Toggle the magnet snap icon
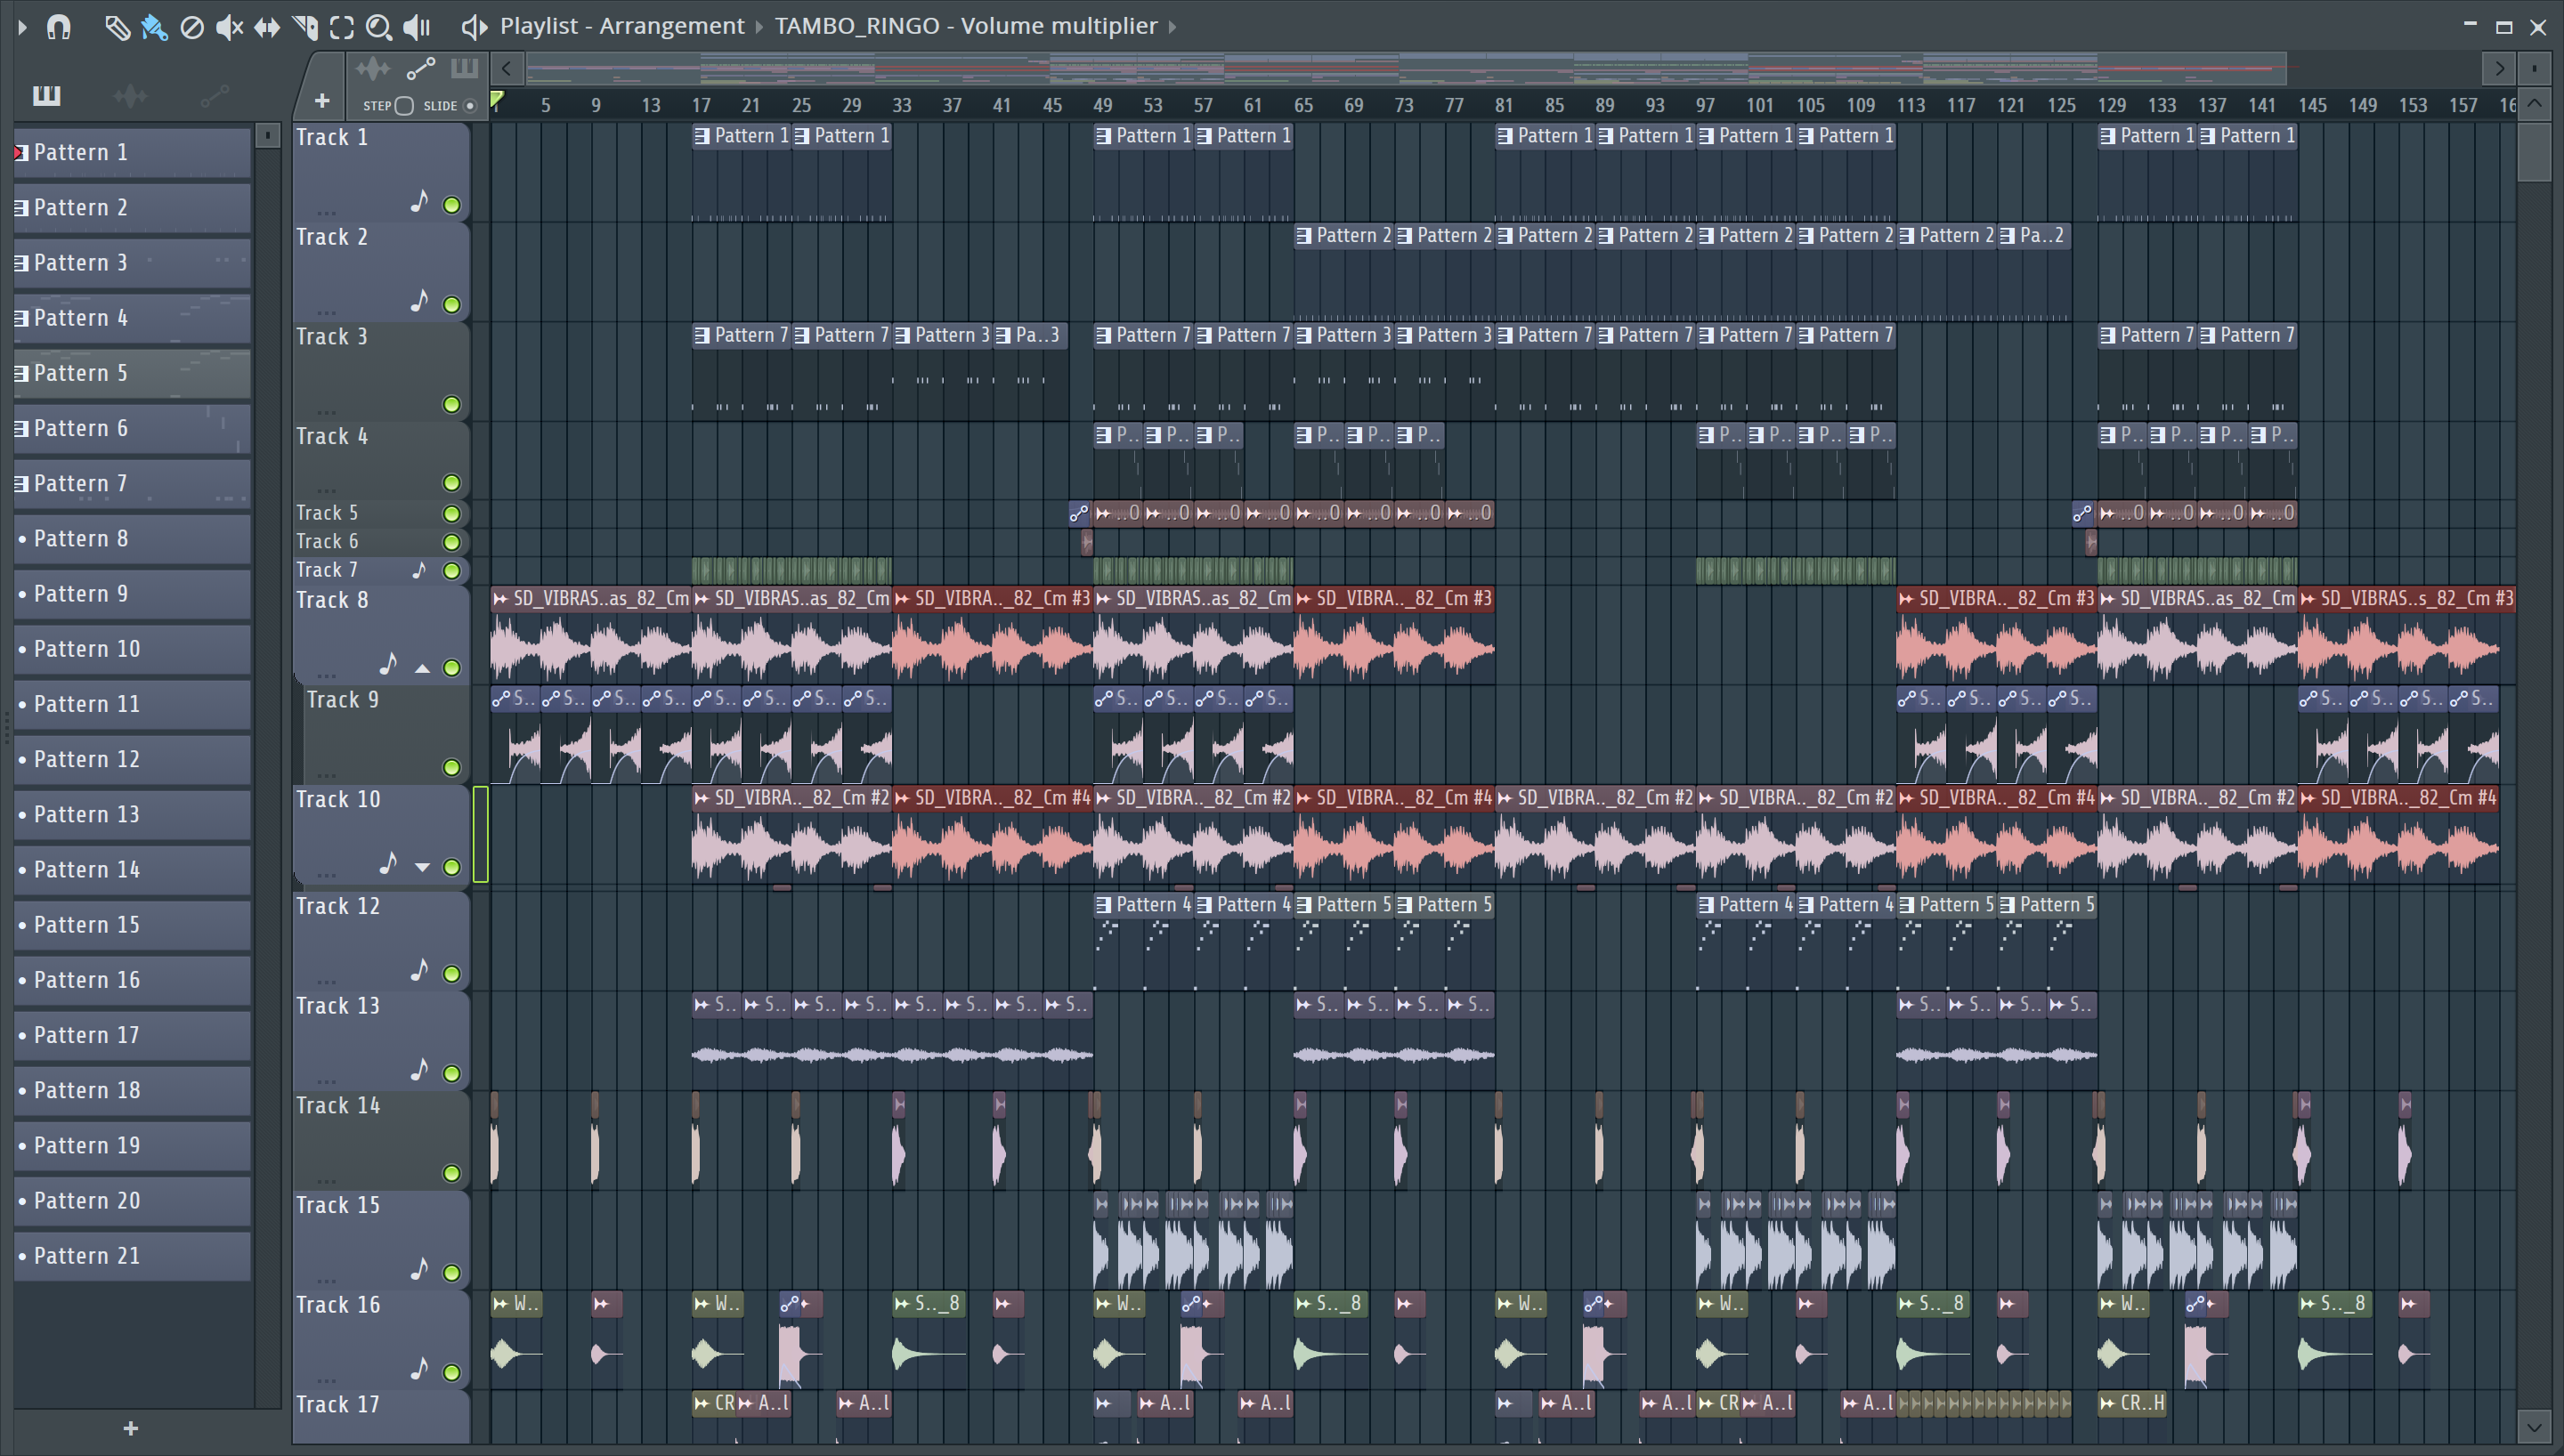Screen dimensions: 2564x1456 pos(59,27)
